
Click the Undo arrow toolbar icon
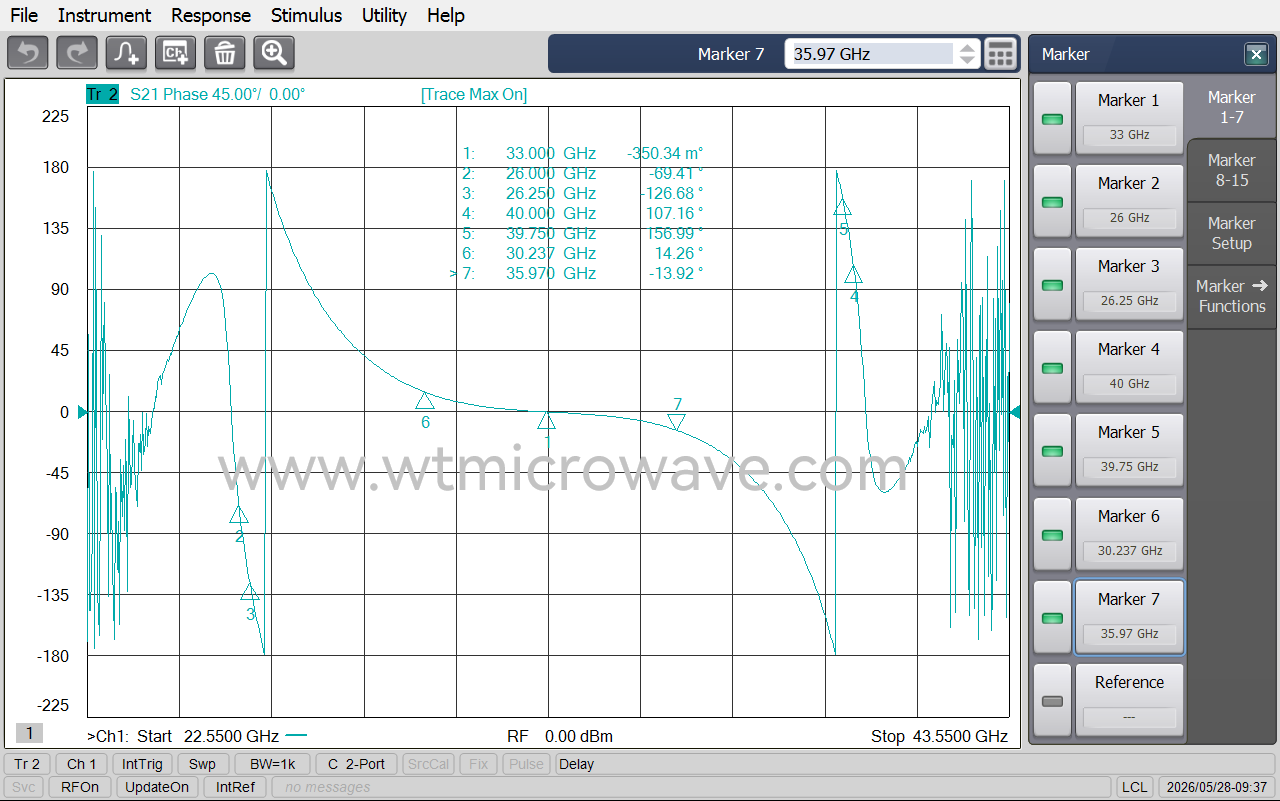pyautogui.click(x=28, y=52)
